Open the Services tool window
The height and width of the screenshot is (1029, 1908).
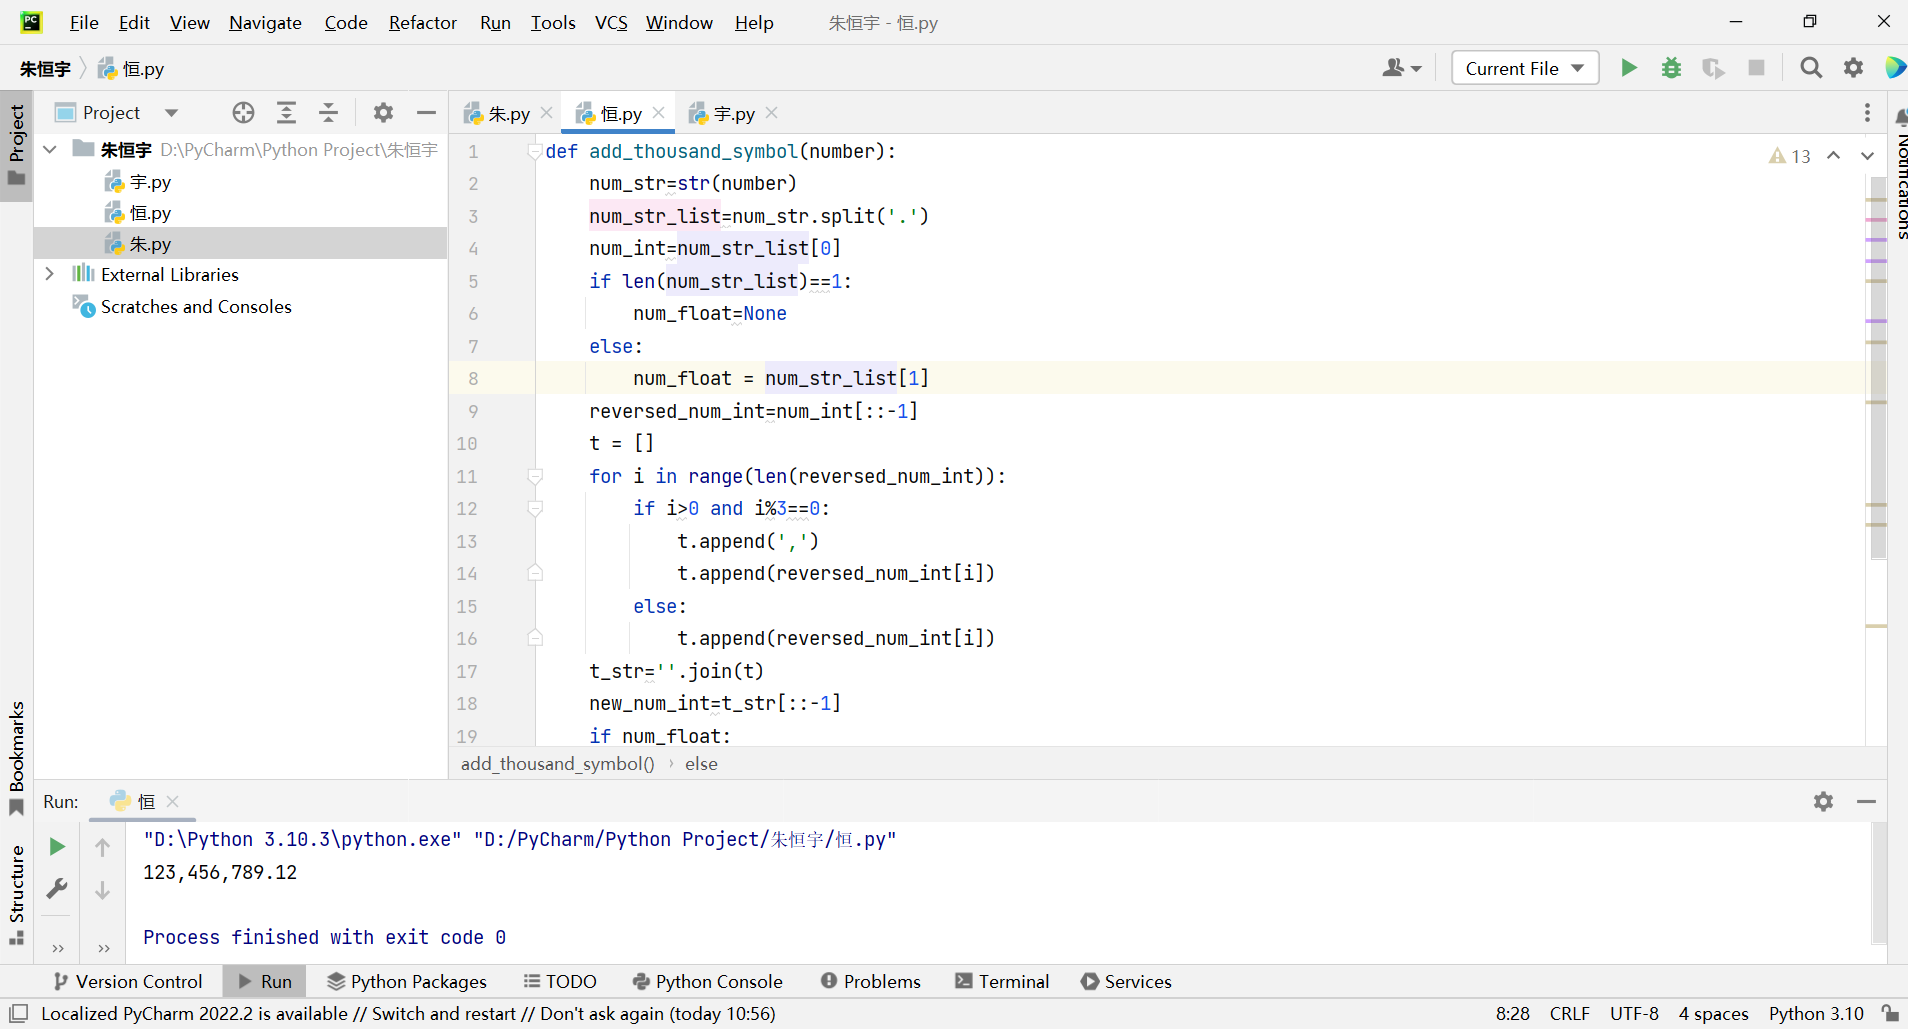click(1126, 981)
